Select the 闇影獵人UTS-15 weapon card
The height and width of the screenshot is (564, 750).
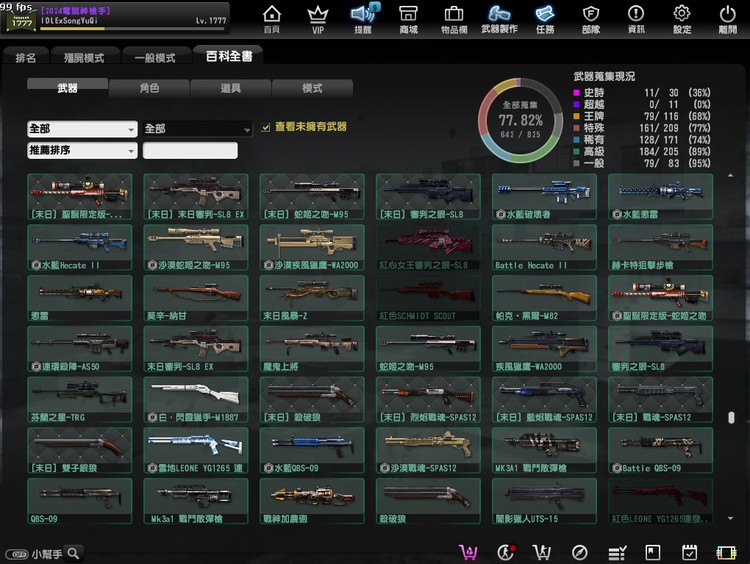pos(544,501)
